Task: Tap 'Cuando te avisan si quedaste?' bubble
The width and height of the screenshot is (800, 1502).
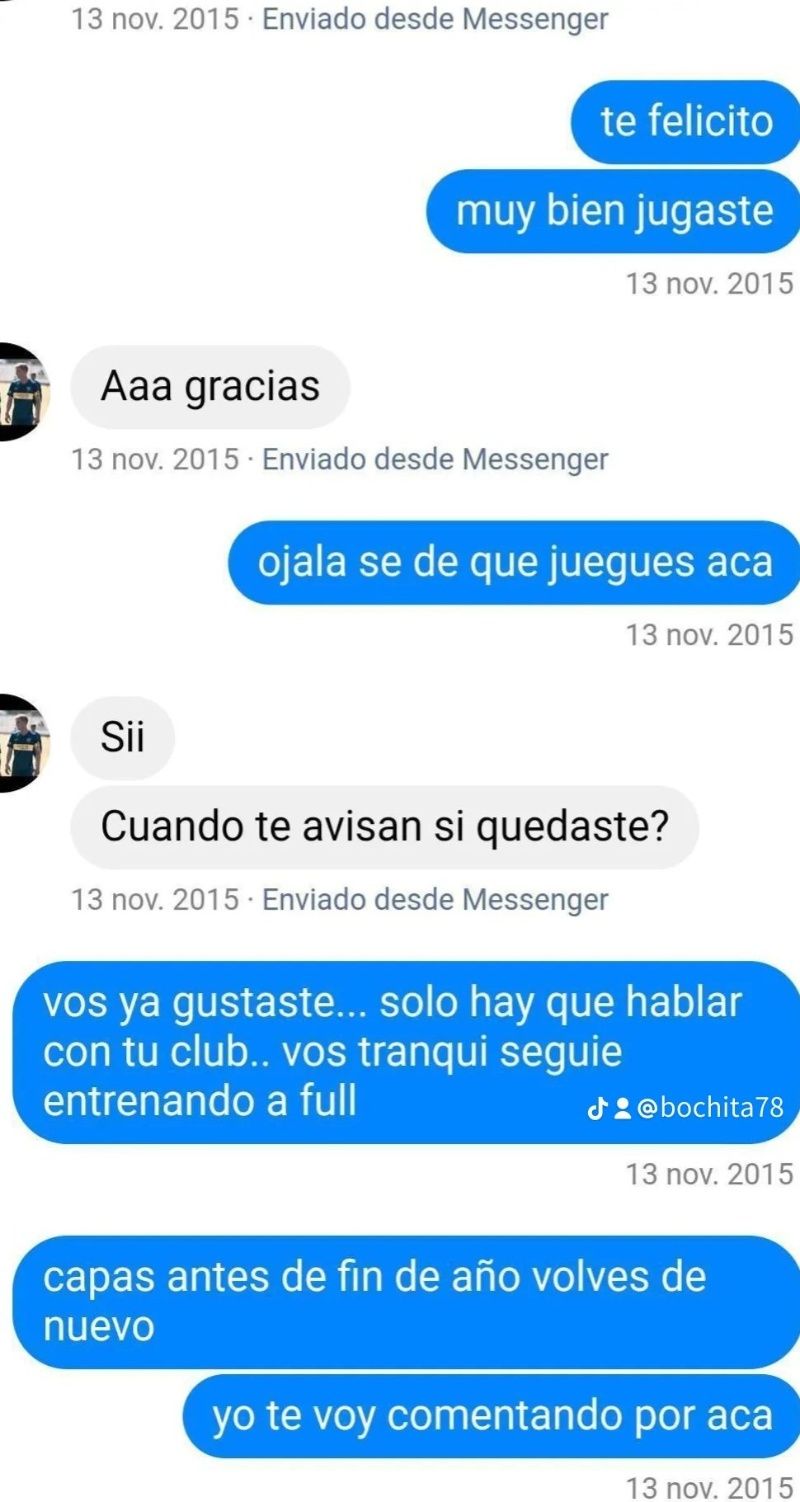Action: pos(384,827)
